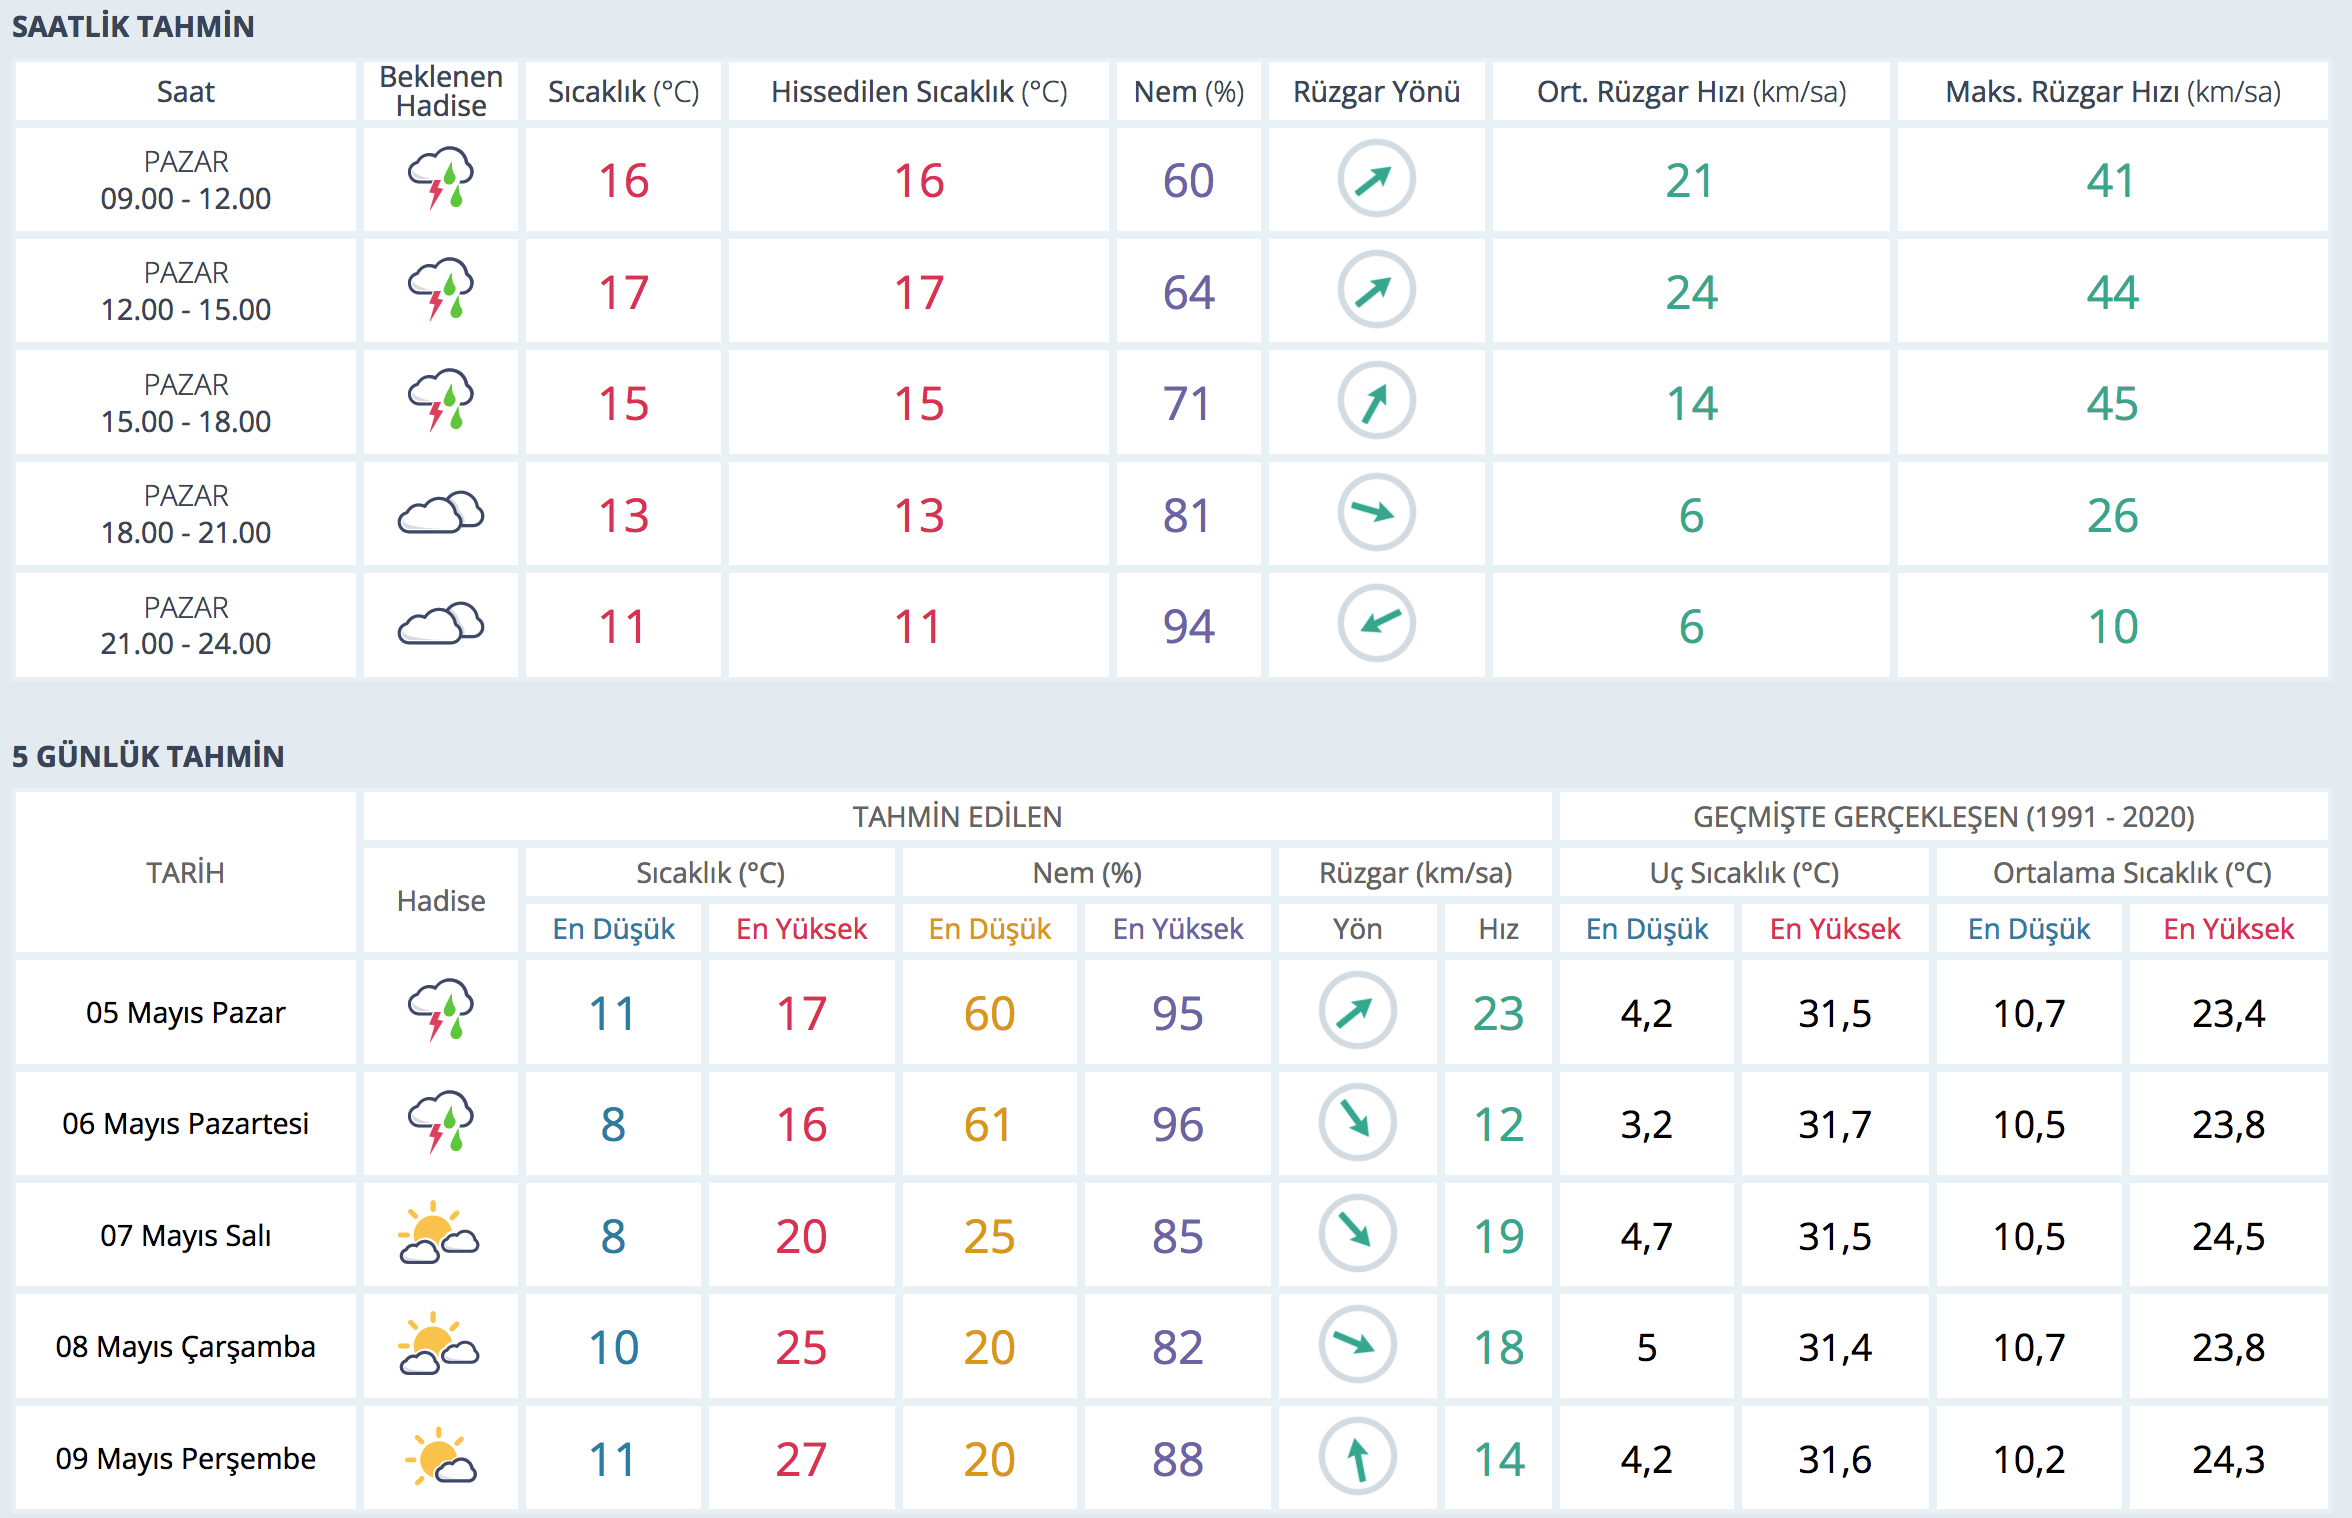Click sunny icon for 09 Mayıs Perşembe

pos(439,1458)
